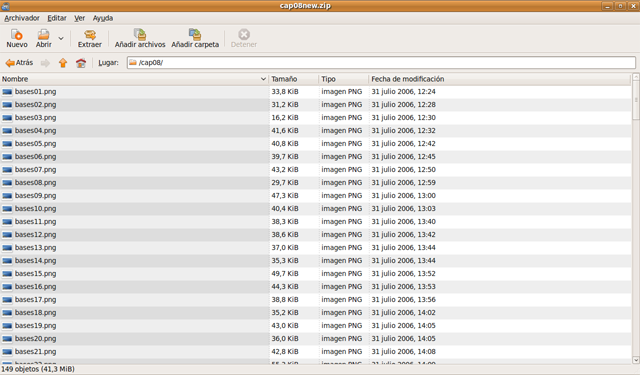Screen dimensions: 640x375
Task: Open the Editar menu
Action: coord(57,18)
